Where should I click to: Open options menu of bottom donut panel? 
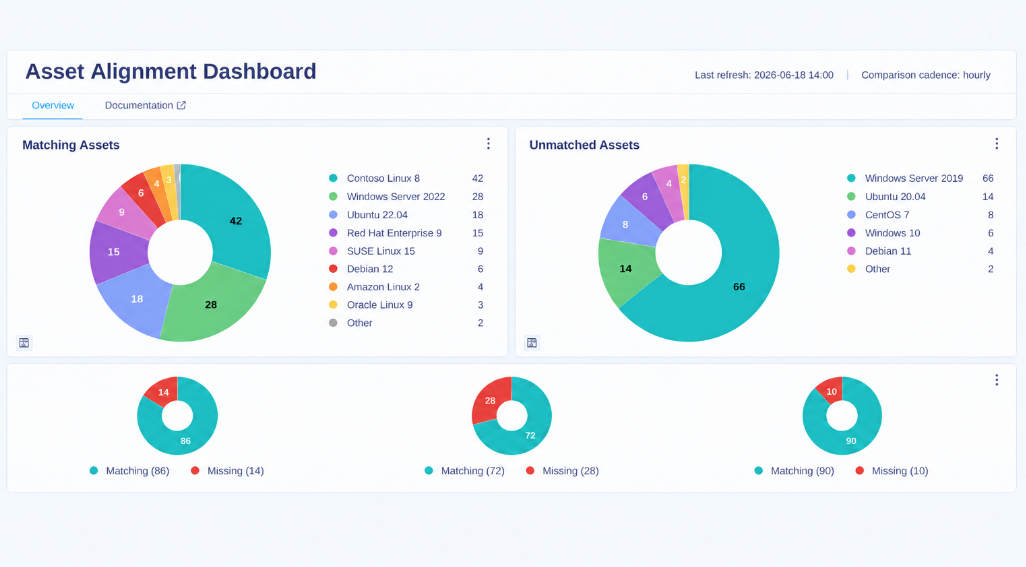pos(997,380)
